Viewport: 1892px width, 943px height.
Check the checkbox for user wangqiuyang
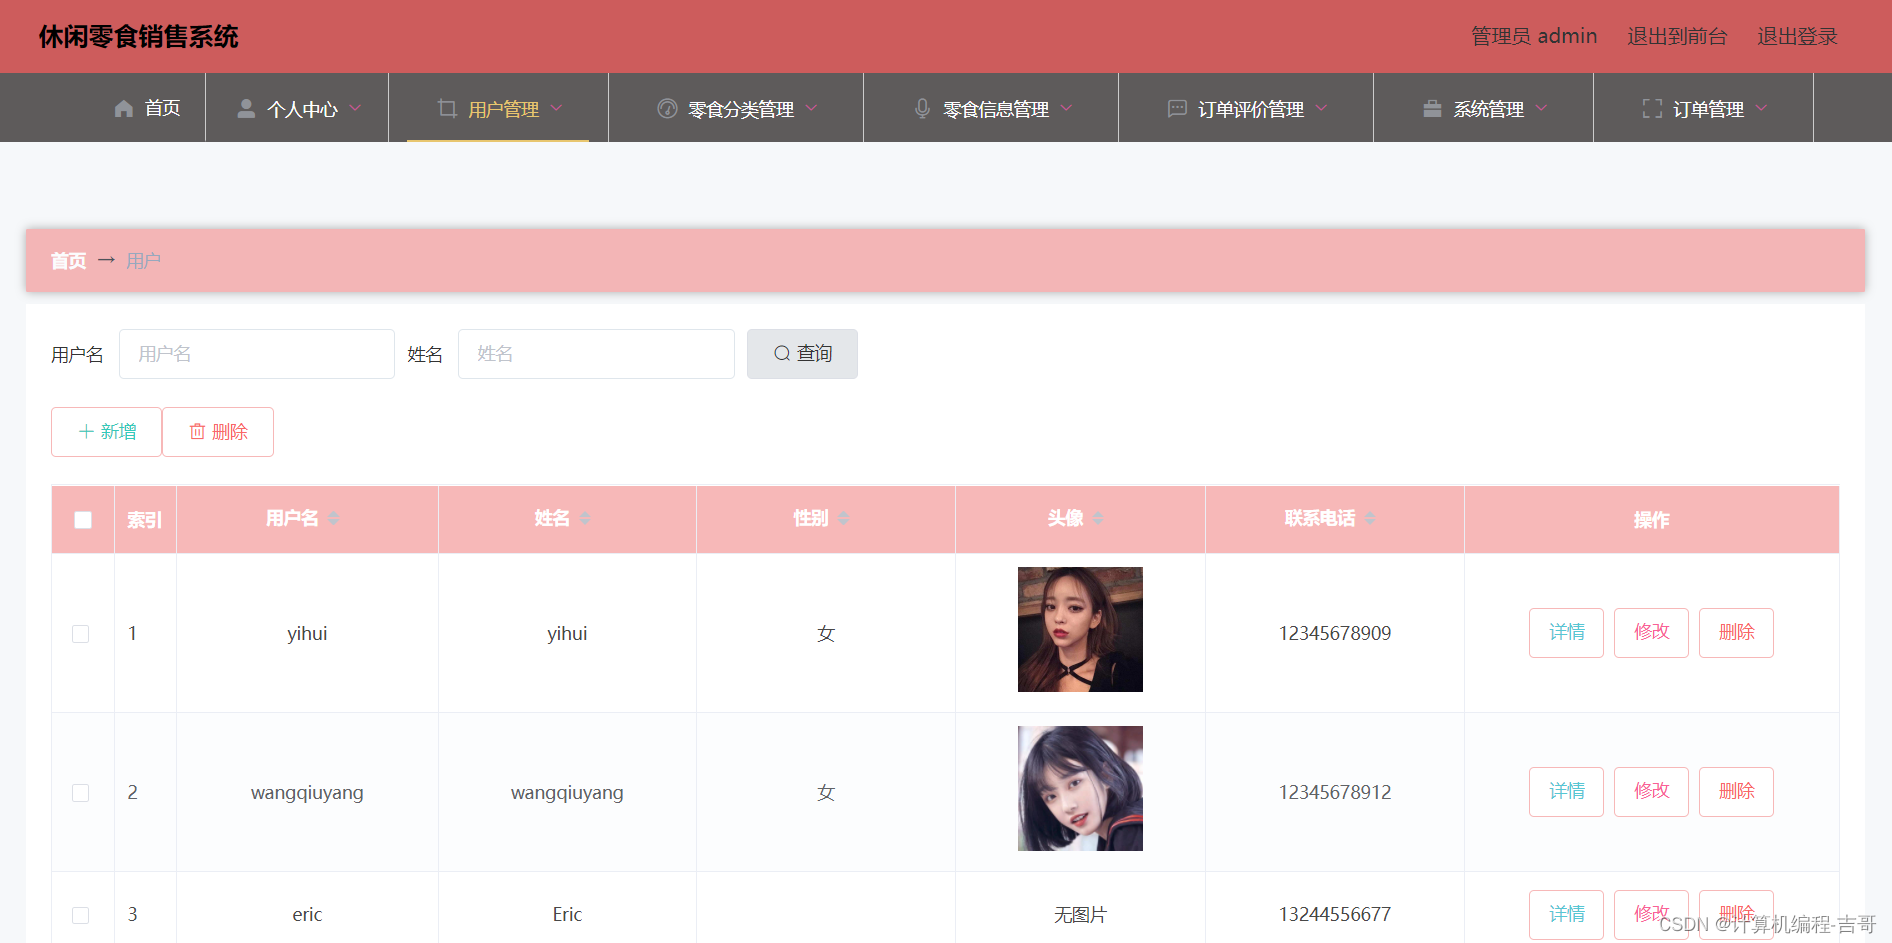tap(80, 792)
